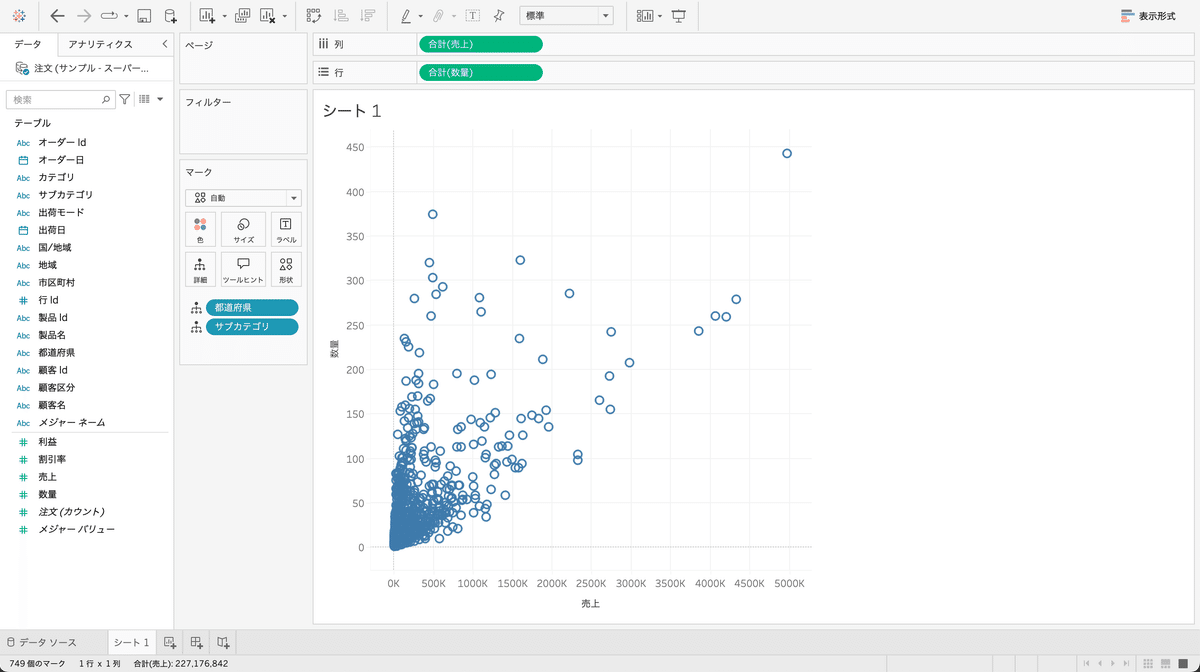Click the Replay animation icon
This screenshot has height=672, width=1200.
[x=110, y=16]
